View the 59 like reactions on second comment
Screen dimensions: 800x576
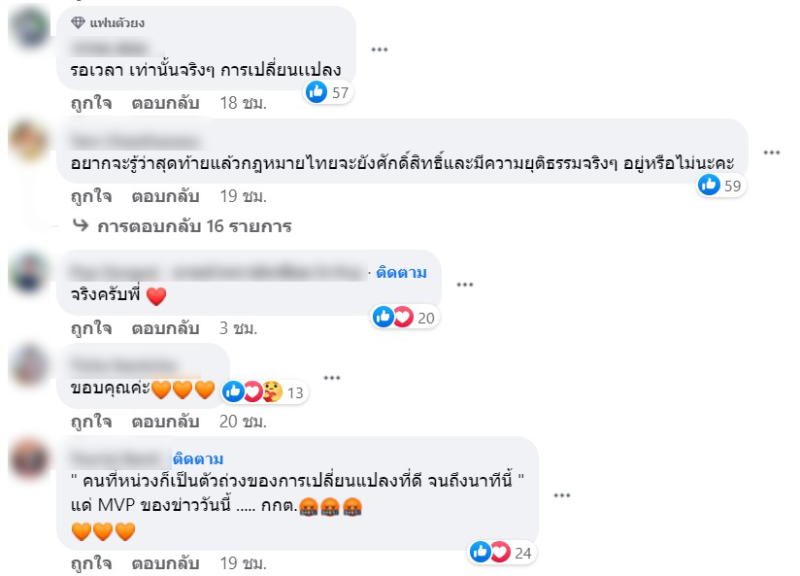719,185
